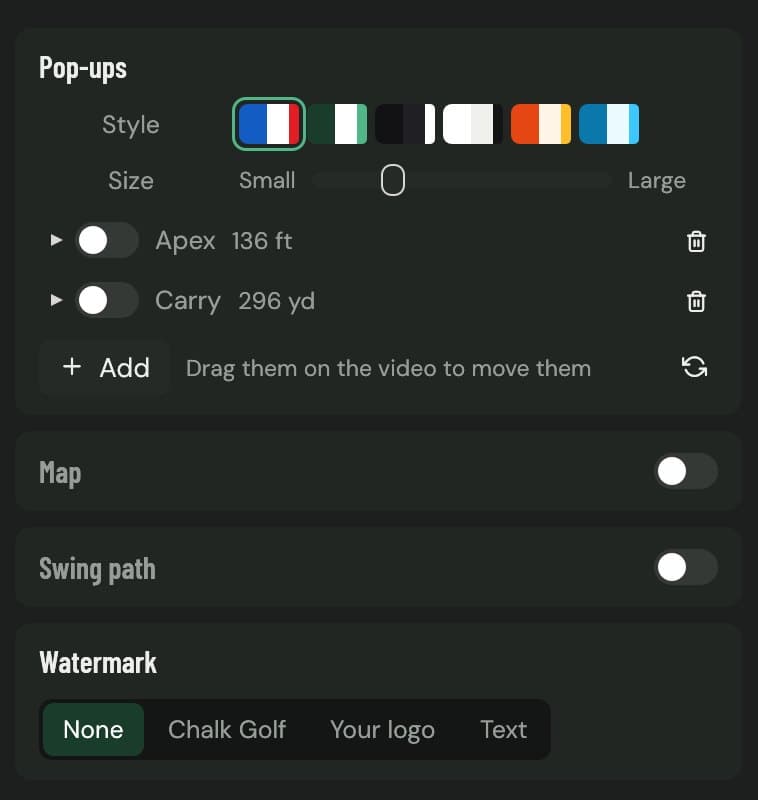This screenshot has height=800, width=758.
Task: Select the blue-white-red pop-up style
Action: (x=269, y=124)
